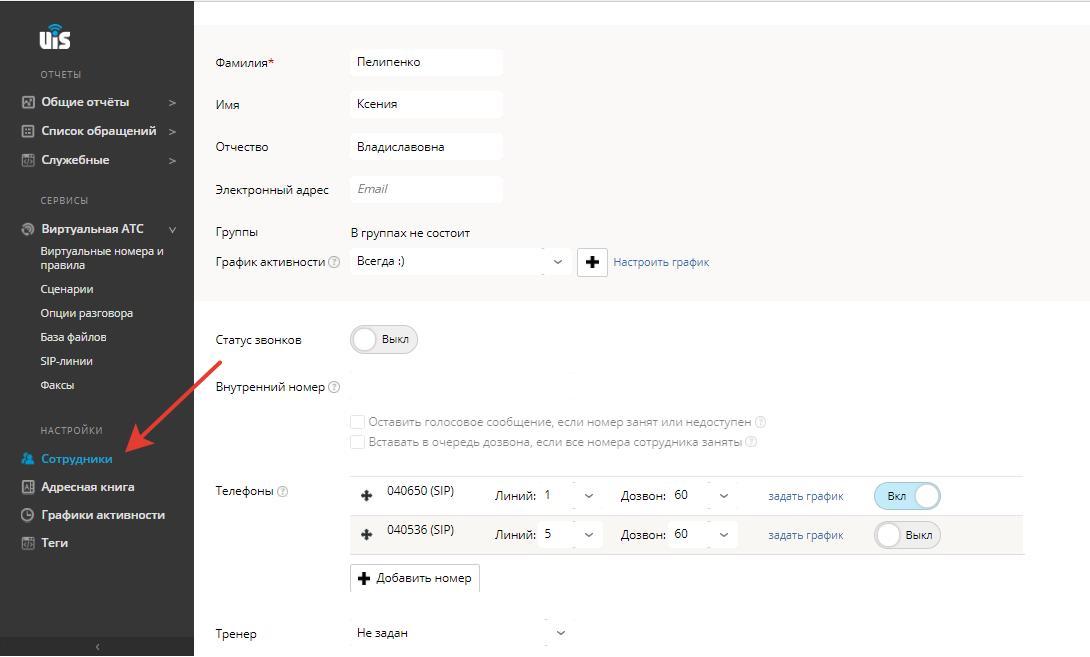Go to Сценарии in the sidebar

click(67, 289)
